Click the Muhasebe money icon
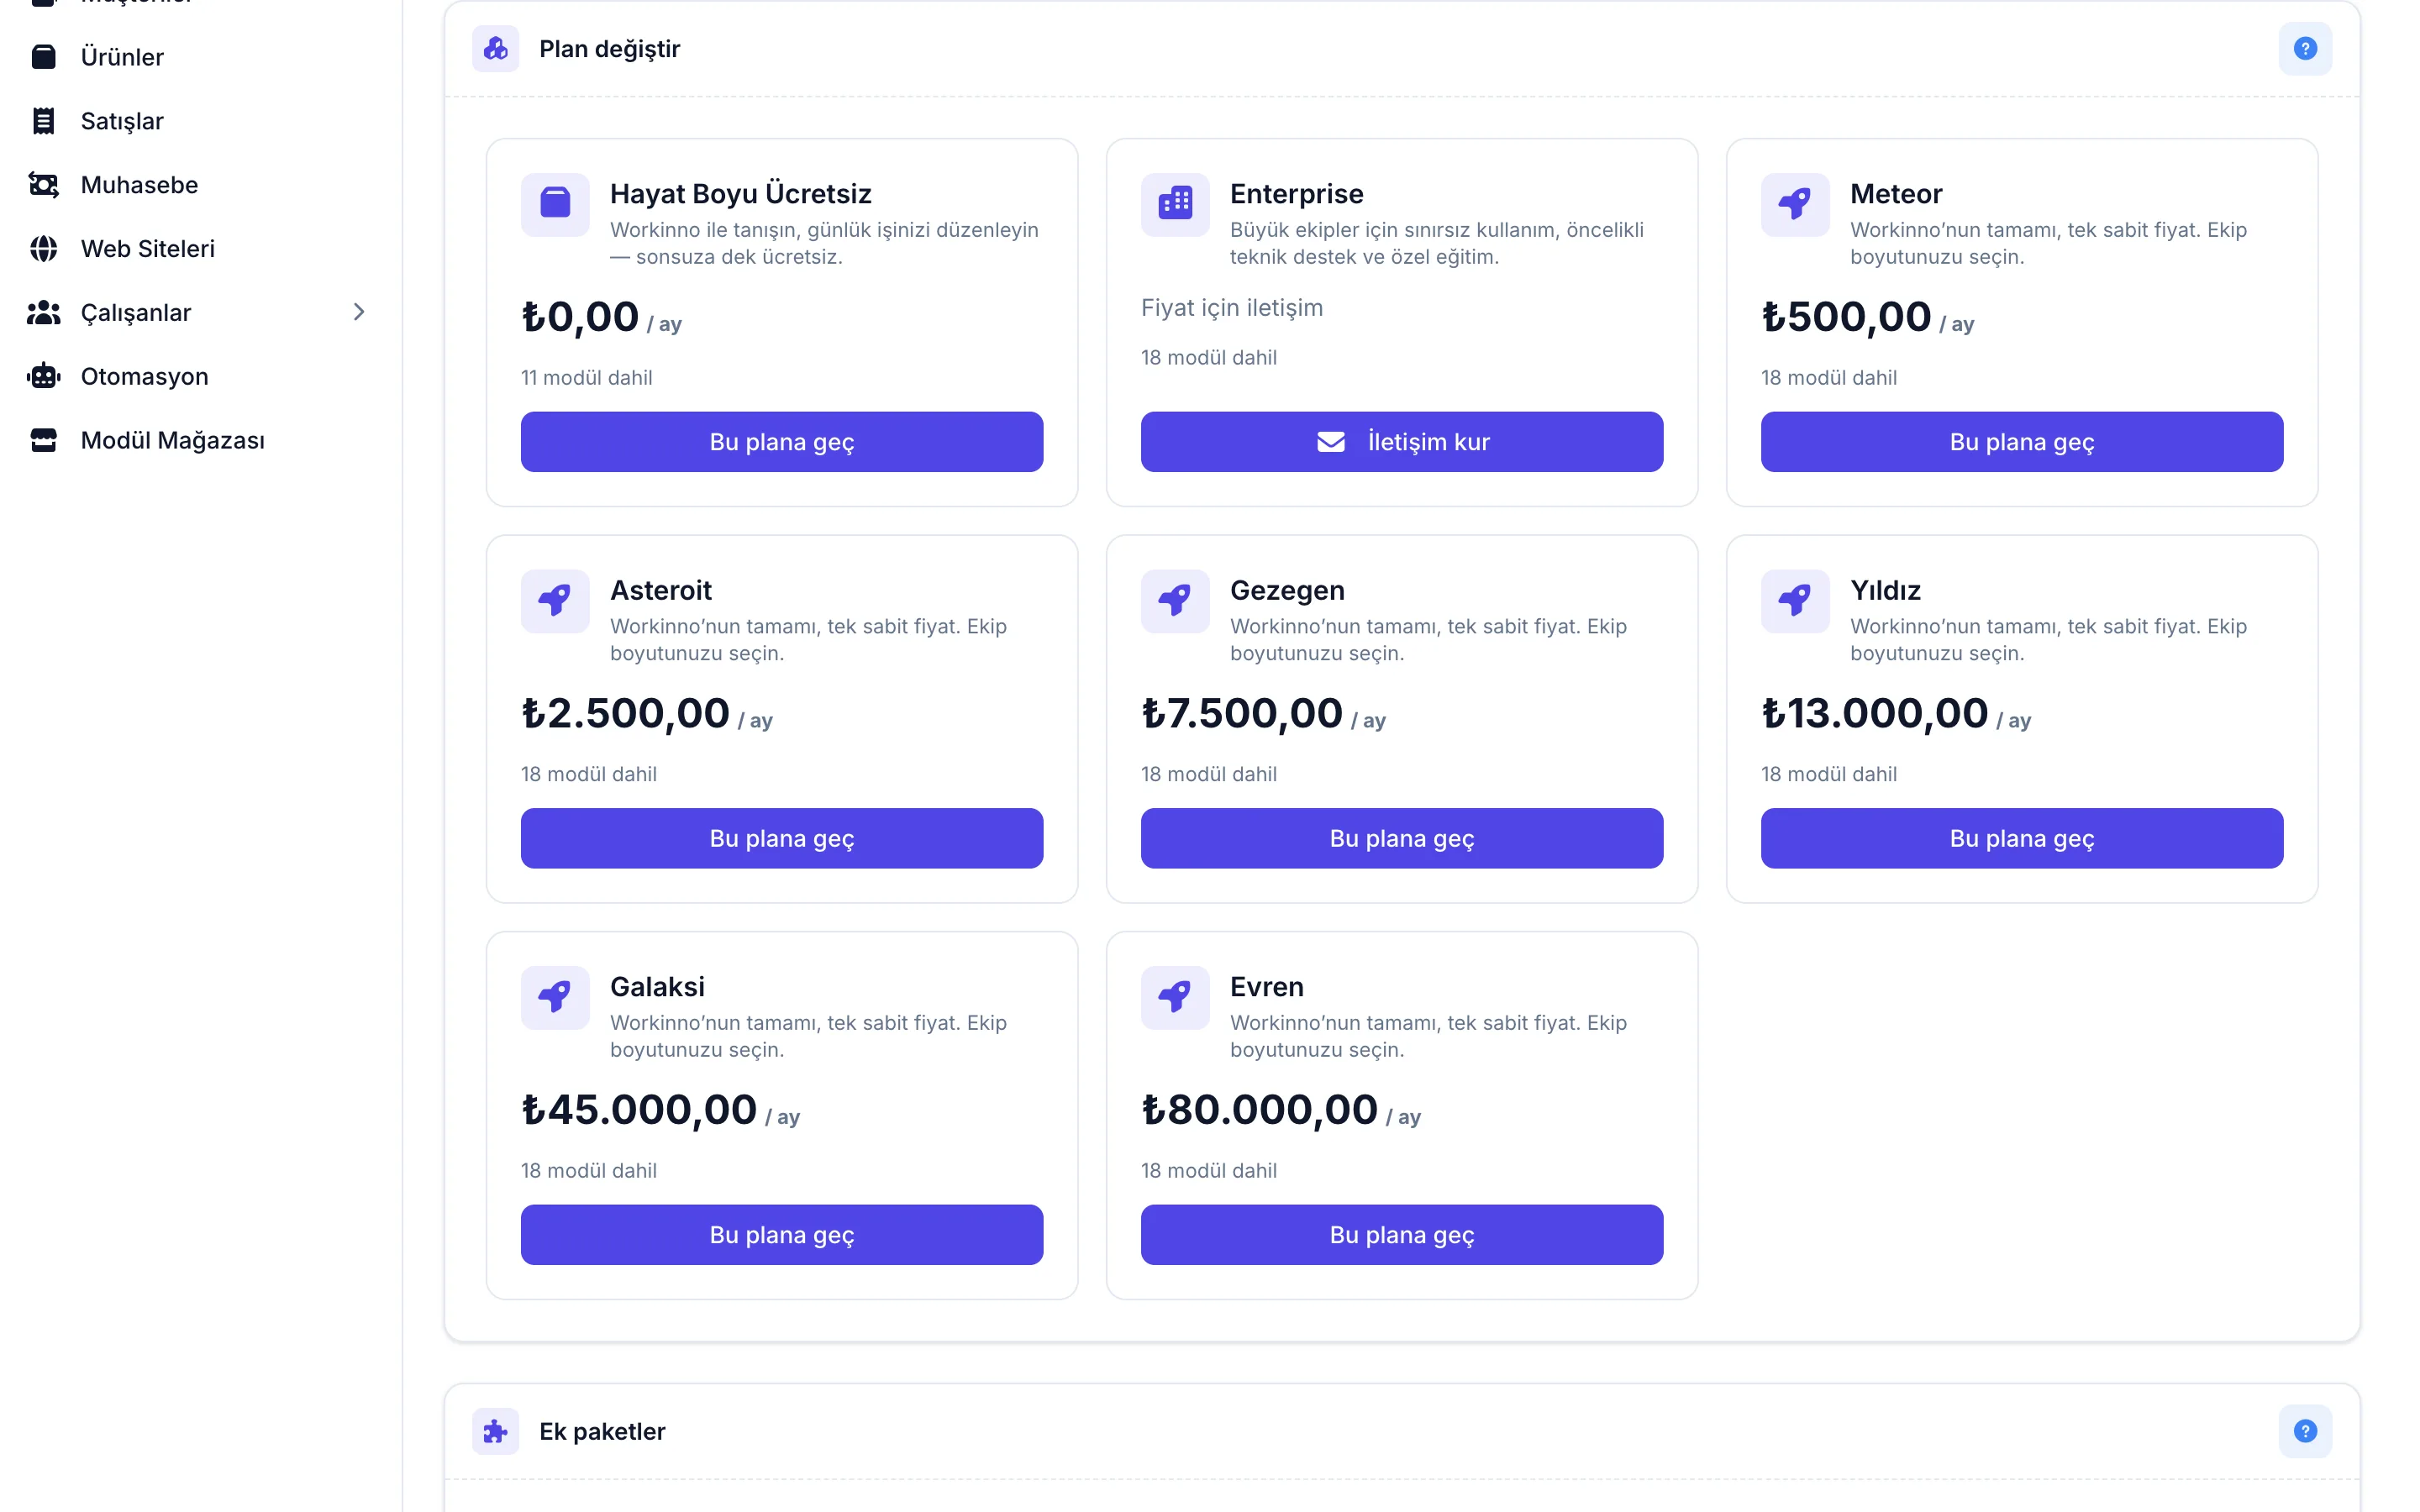2420x1512 pixels. click(x=43, y=185)
